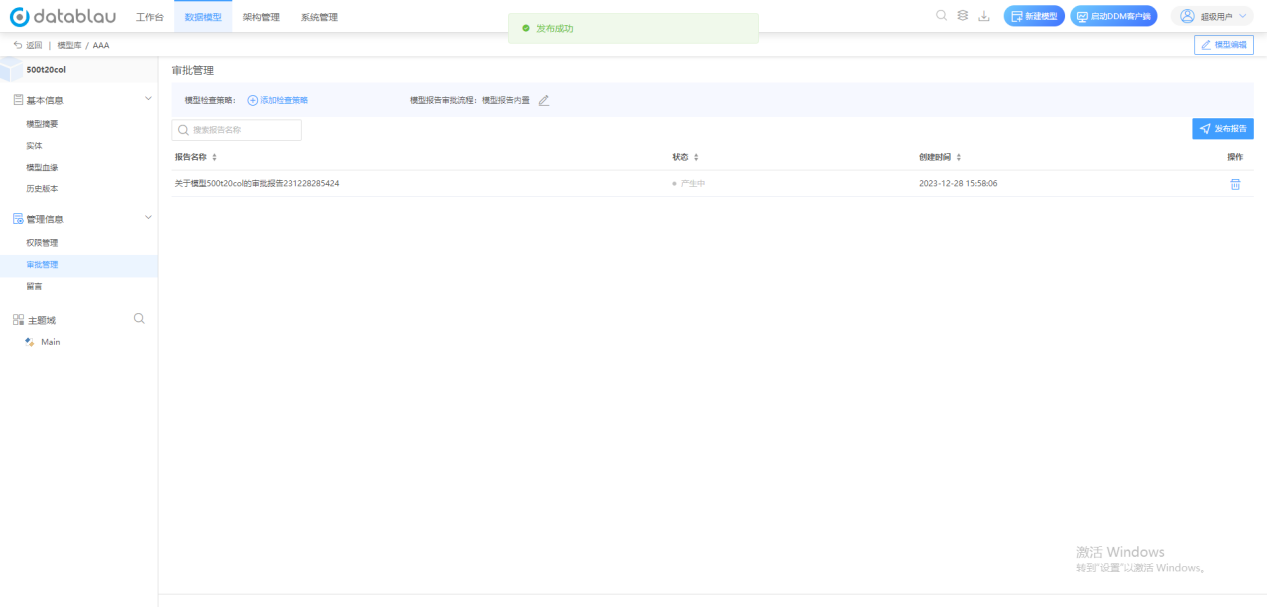Collapse the 基本信息 section
1267x607 pixels.
coord(149,98)
